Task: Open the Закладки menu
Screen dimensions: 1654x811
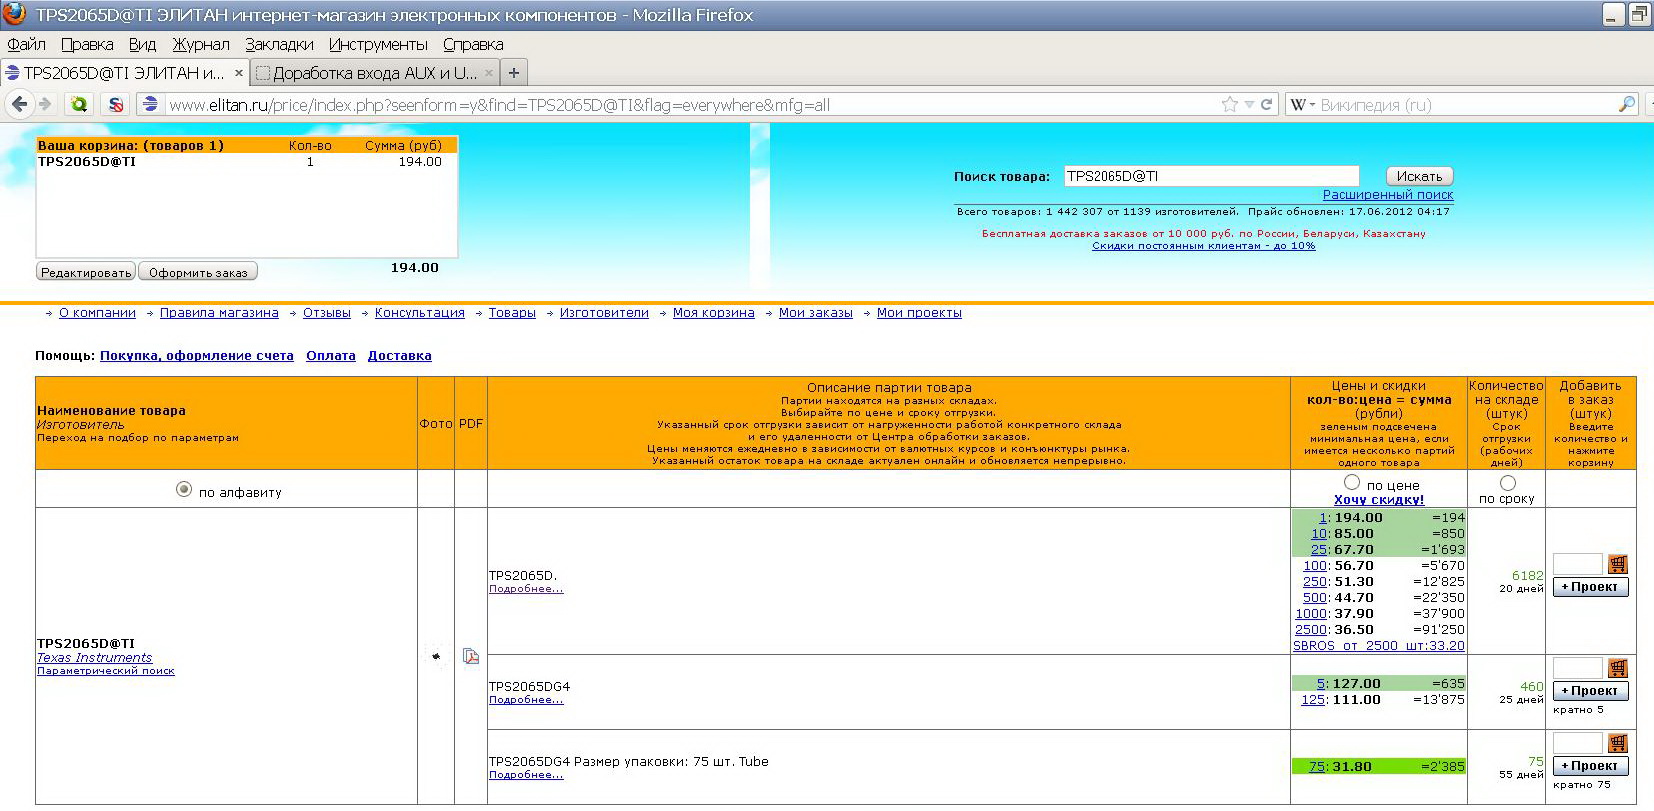Action: click(279, 44)
